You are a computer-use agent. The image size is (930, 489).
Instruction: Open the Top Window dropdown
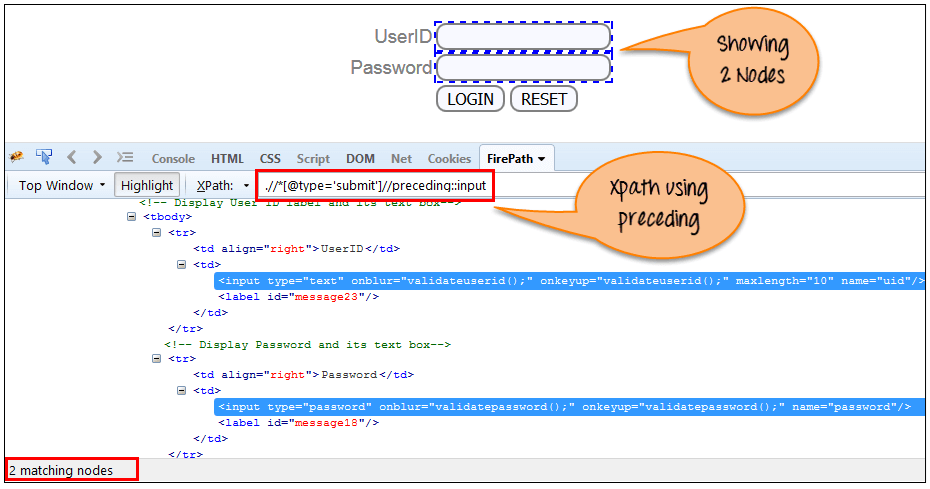pos(62,185)
